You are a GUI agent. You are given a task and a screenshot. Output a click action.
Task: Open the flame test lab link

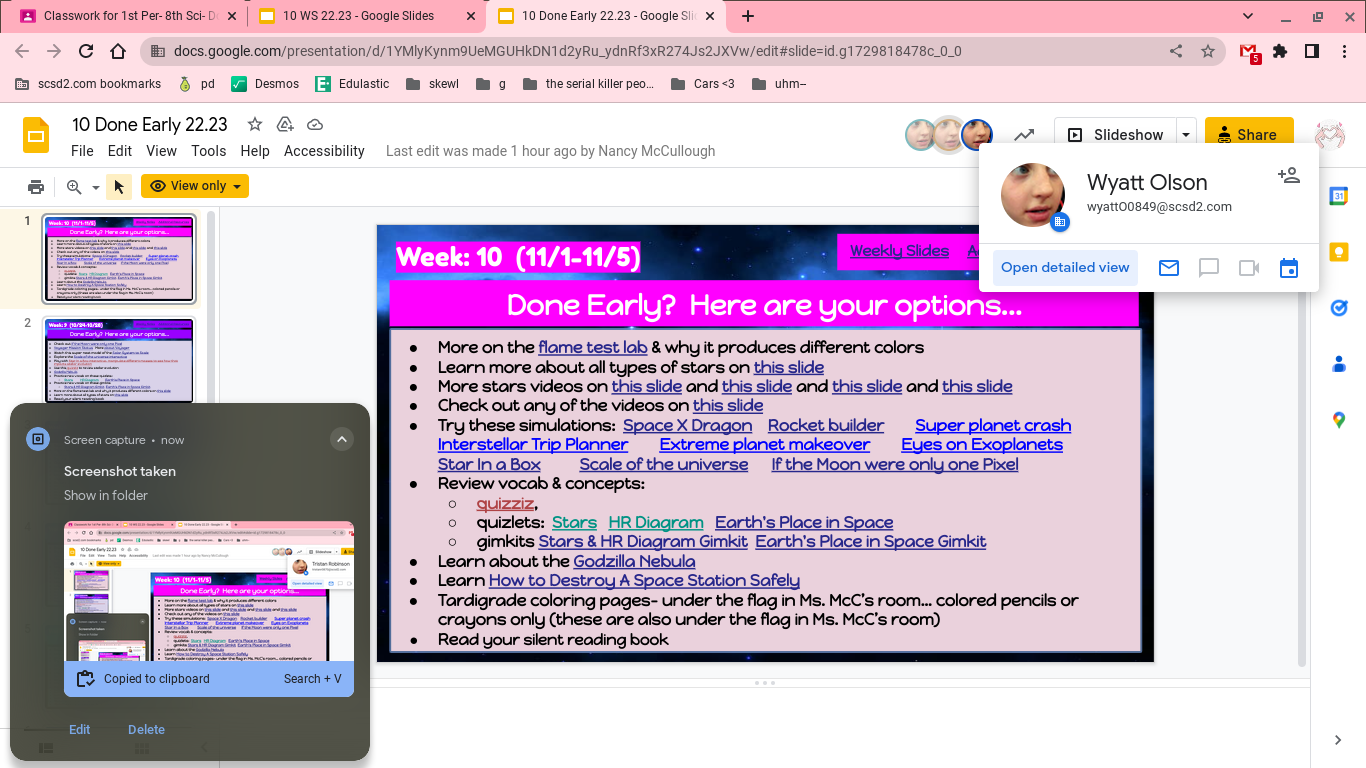click(x=593, y=347)
